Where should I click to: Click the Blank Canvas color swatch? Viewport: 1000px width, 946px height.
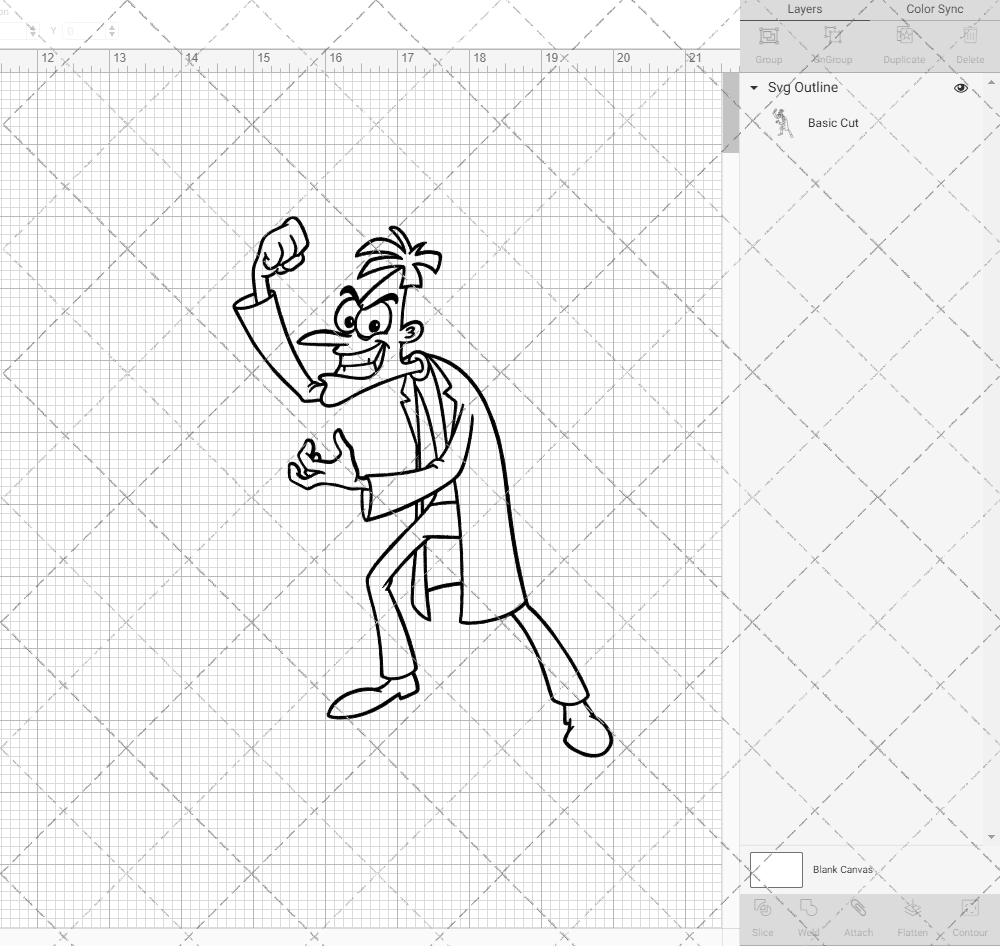pos(776,869)
